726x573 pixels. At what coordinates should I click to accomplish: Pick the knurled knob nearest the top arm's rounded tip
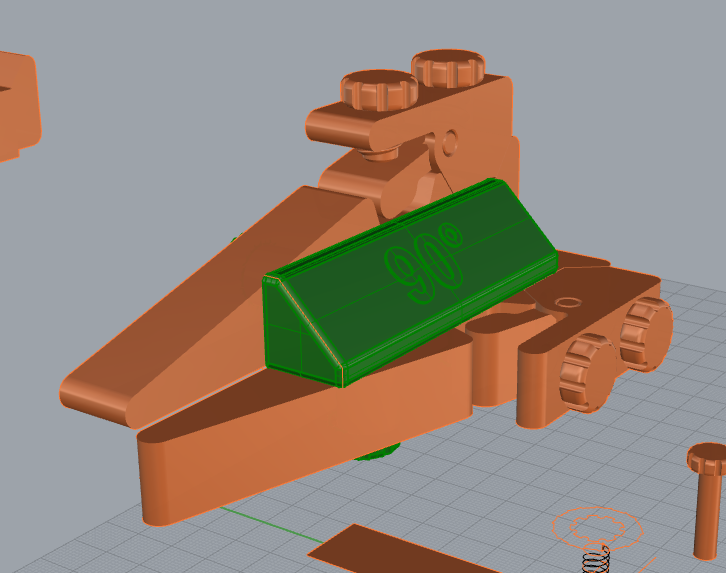(380, 90)
